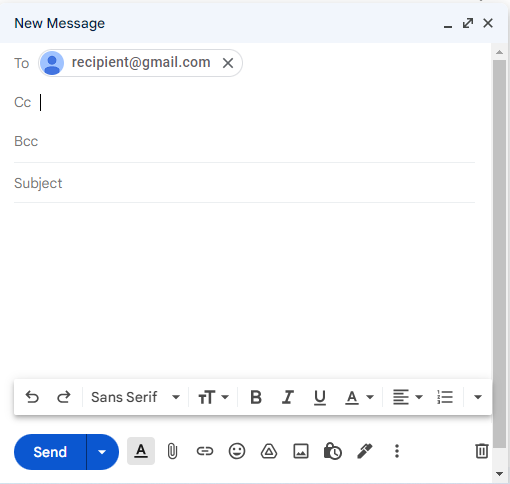
Task: Remove recipient@gmail.com from To field
Action: coord(228,63)
